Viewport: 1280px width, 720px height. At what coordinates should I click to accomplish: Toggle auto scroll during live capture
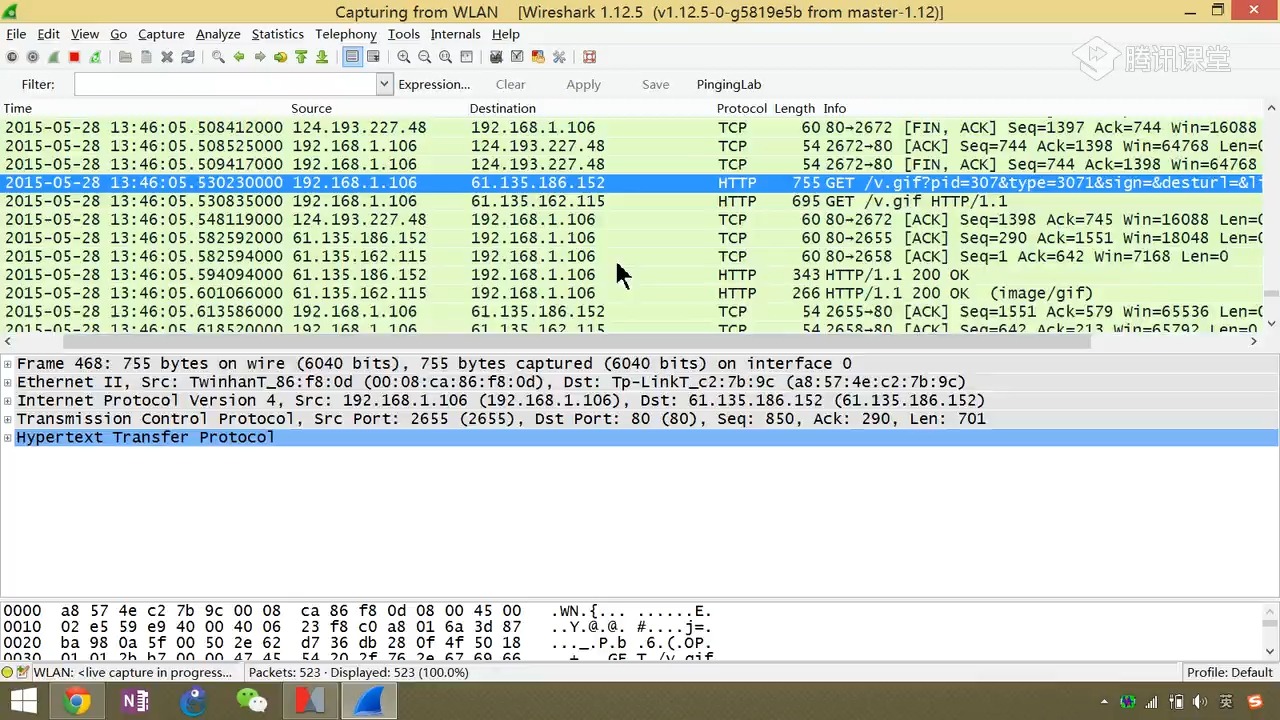pyautogui.click(x=373, y=57)
